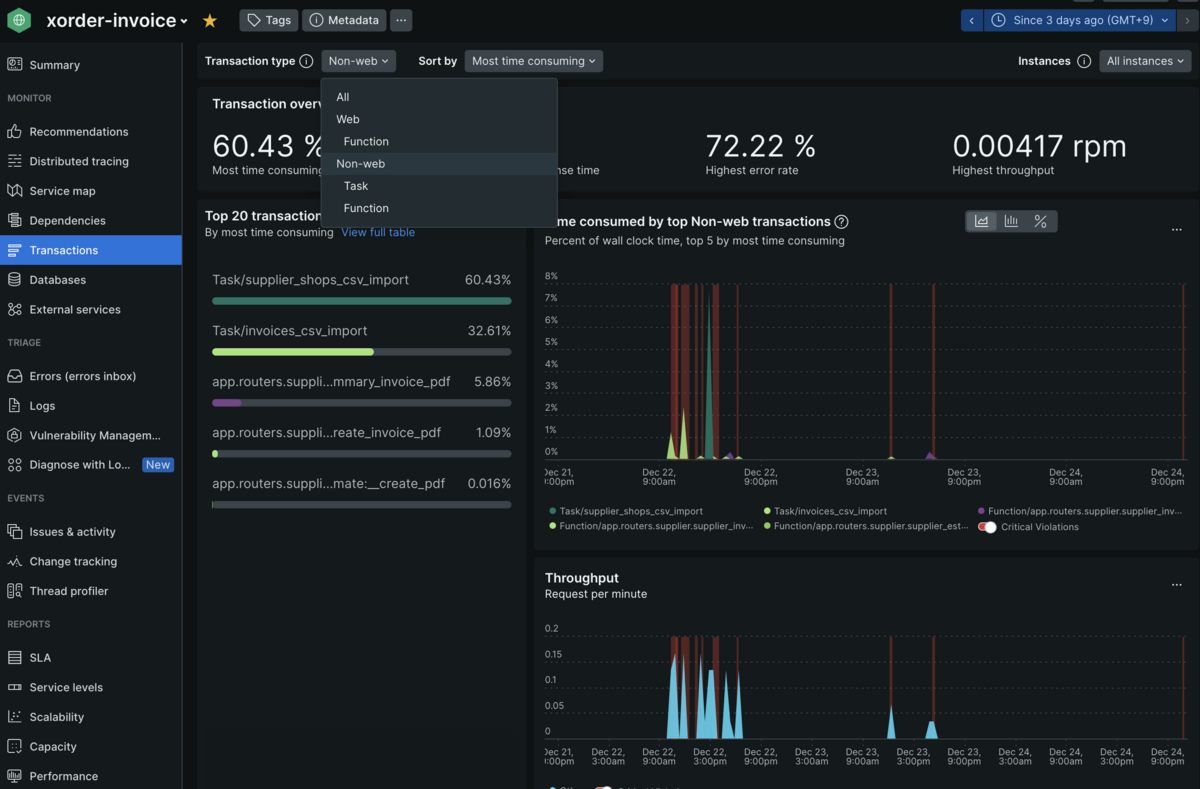Click the Diagnose with Lookout sidebar icon
This screenshot has width=1200, height=789.
click(14, 465)
